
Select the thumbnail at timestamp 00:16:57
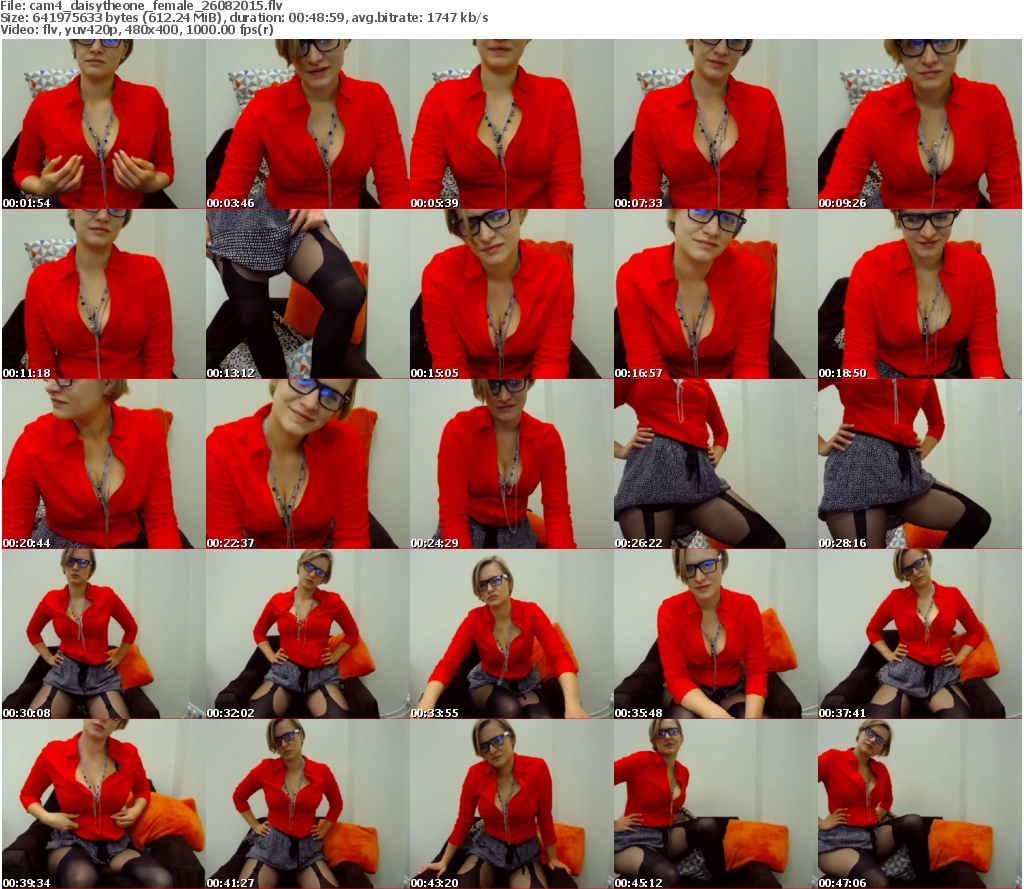click(715, 294)
